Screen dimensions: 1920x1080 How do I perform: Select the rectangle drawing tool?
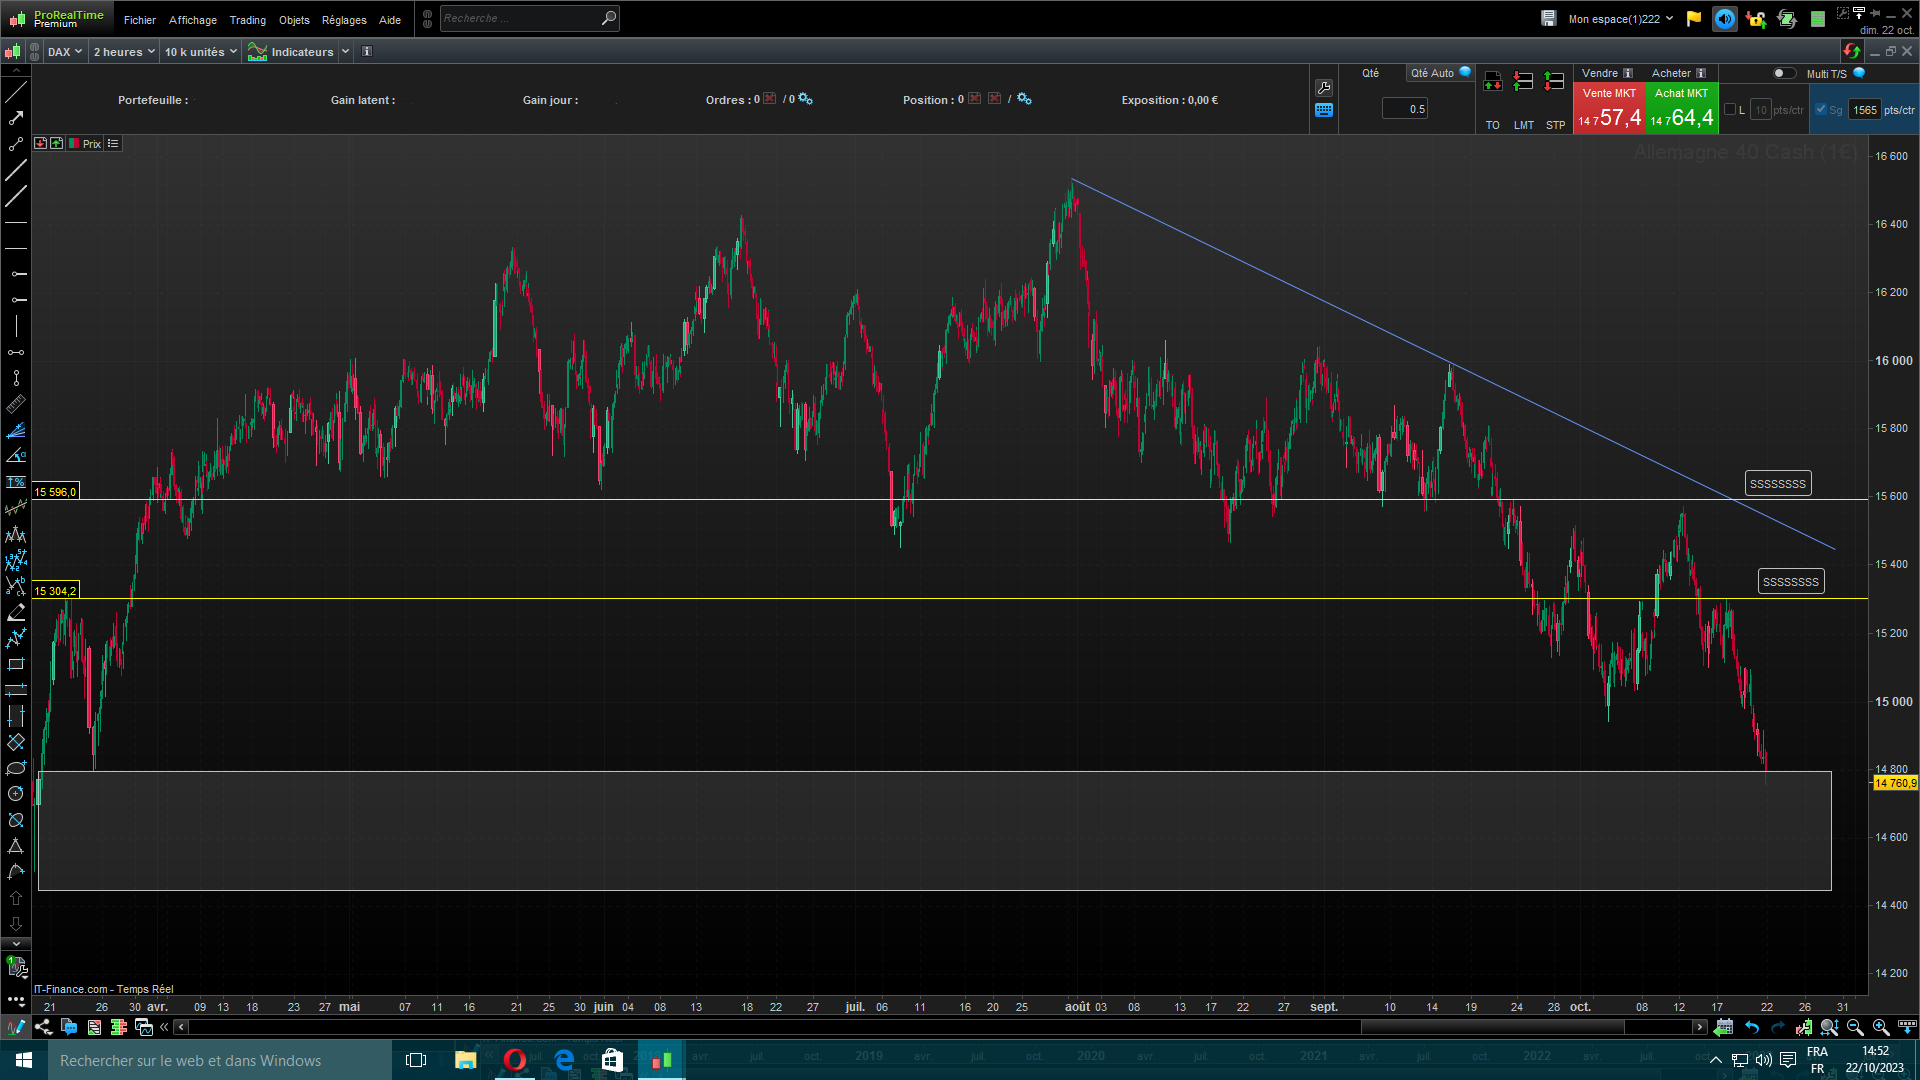click(x=16, y=664)
